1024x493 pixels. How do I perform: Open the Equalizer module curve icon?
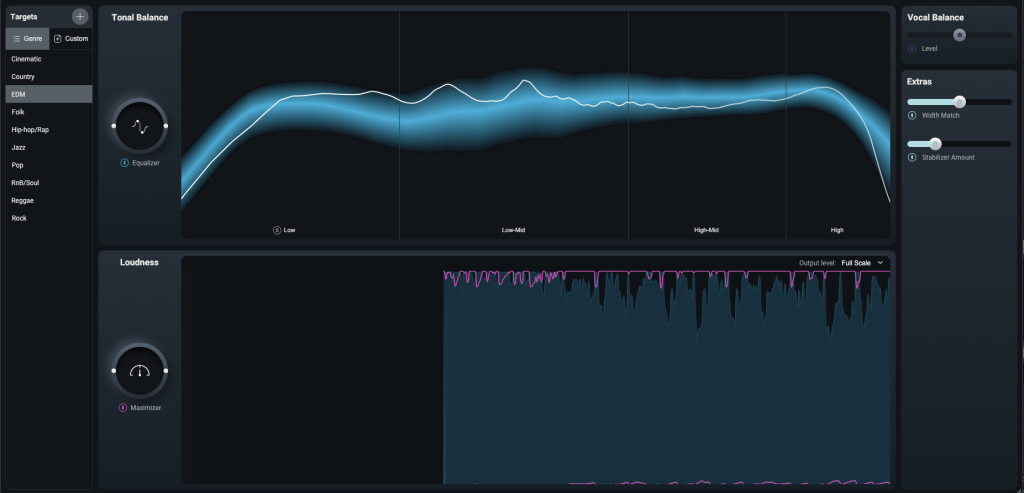click(139, 126)
